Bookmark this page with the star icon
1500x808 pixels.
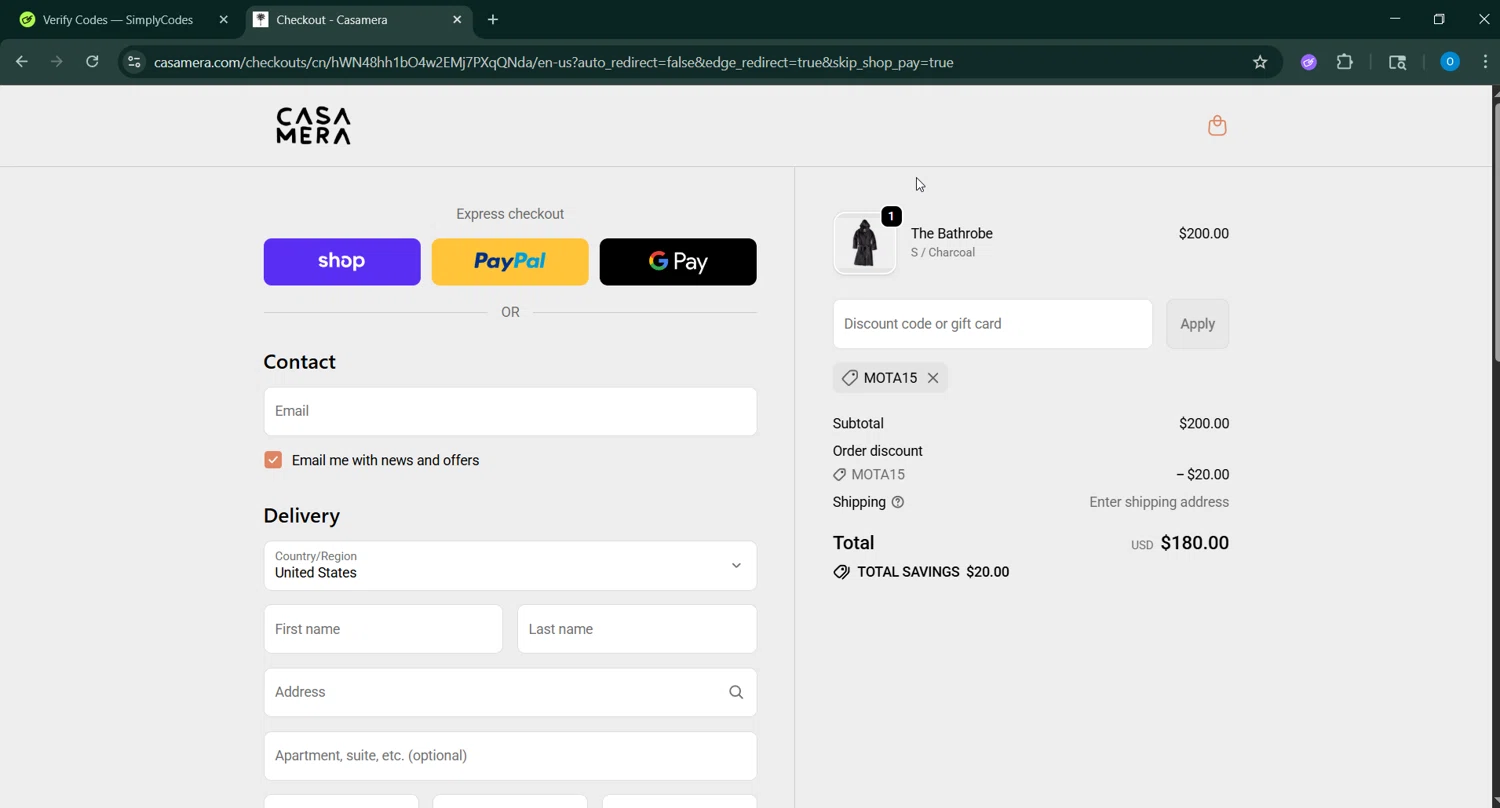(x=1260, y=62)
